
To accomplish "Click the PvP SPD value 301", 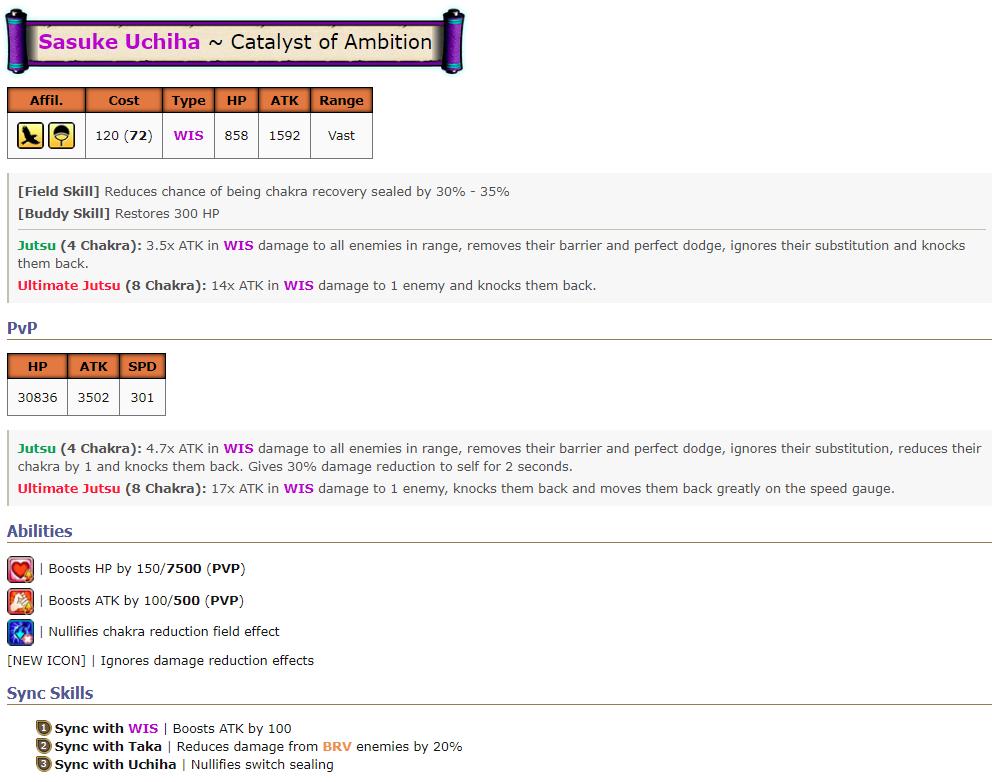I will (x=142, y=397).
